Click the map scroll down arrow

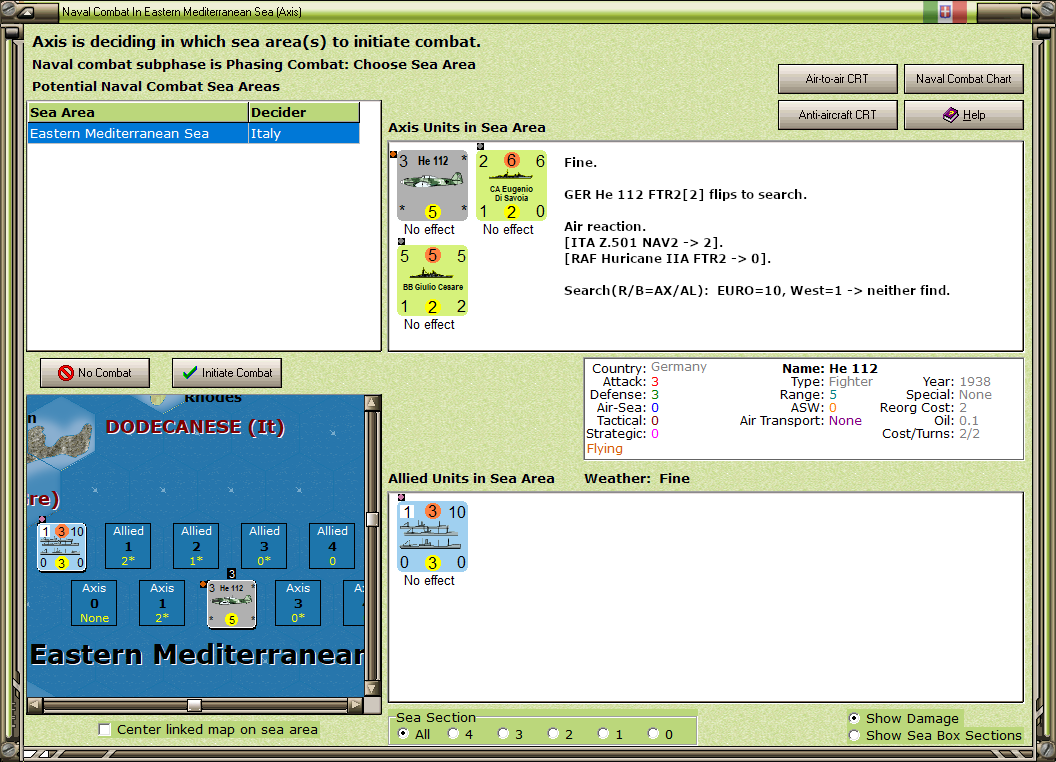click(x=372, y=689)
